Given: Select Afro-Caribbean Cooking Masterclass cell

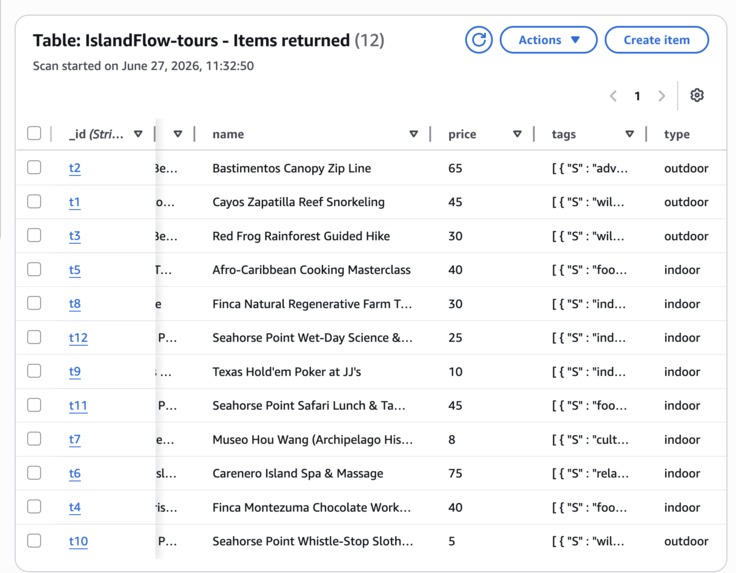Looking at the screenshot, I should click(x=311, y=270).
